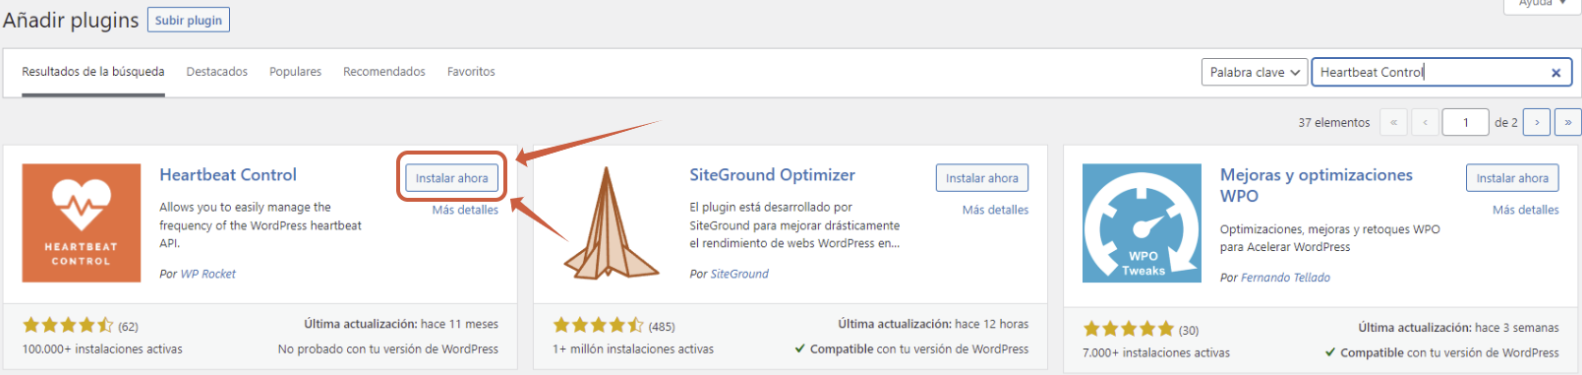Viewport: 1582px width, 375px height.
Task: Click the 100.000+ instalaciones activas text
Action: click(102, 350)
